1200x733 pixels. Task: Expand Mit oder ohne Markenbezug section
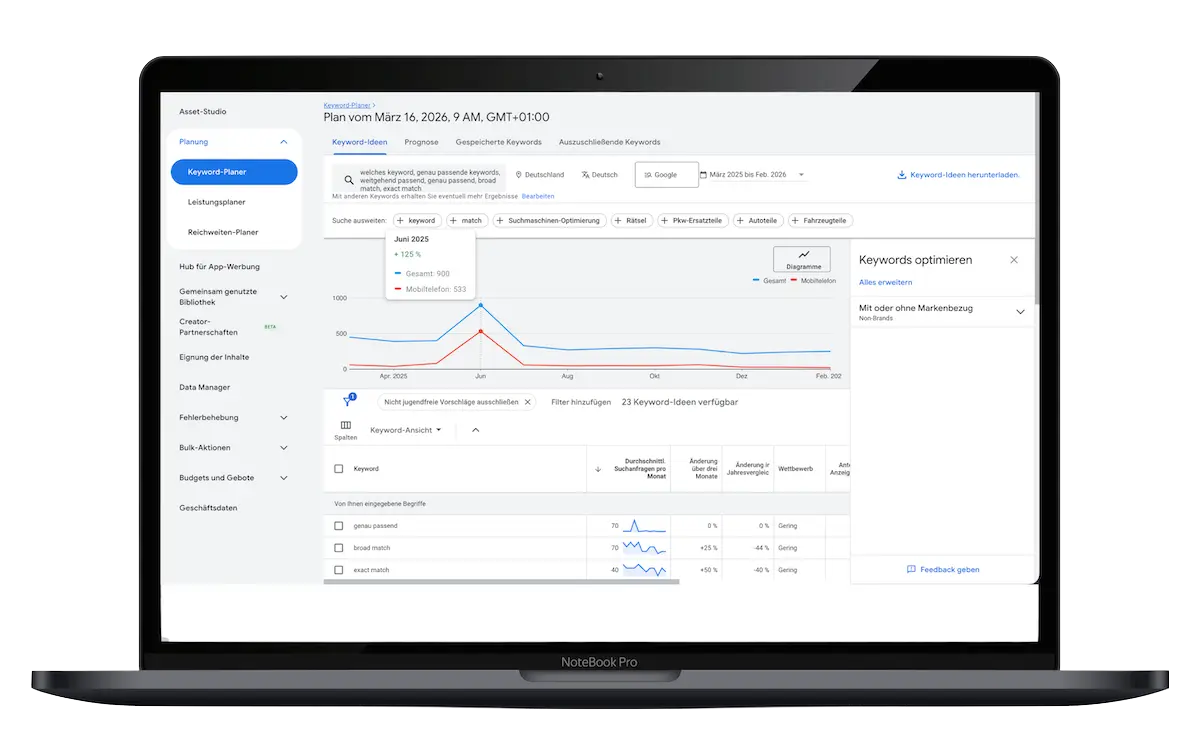pos(1020,312)
